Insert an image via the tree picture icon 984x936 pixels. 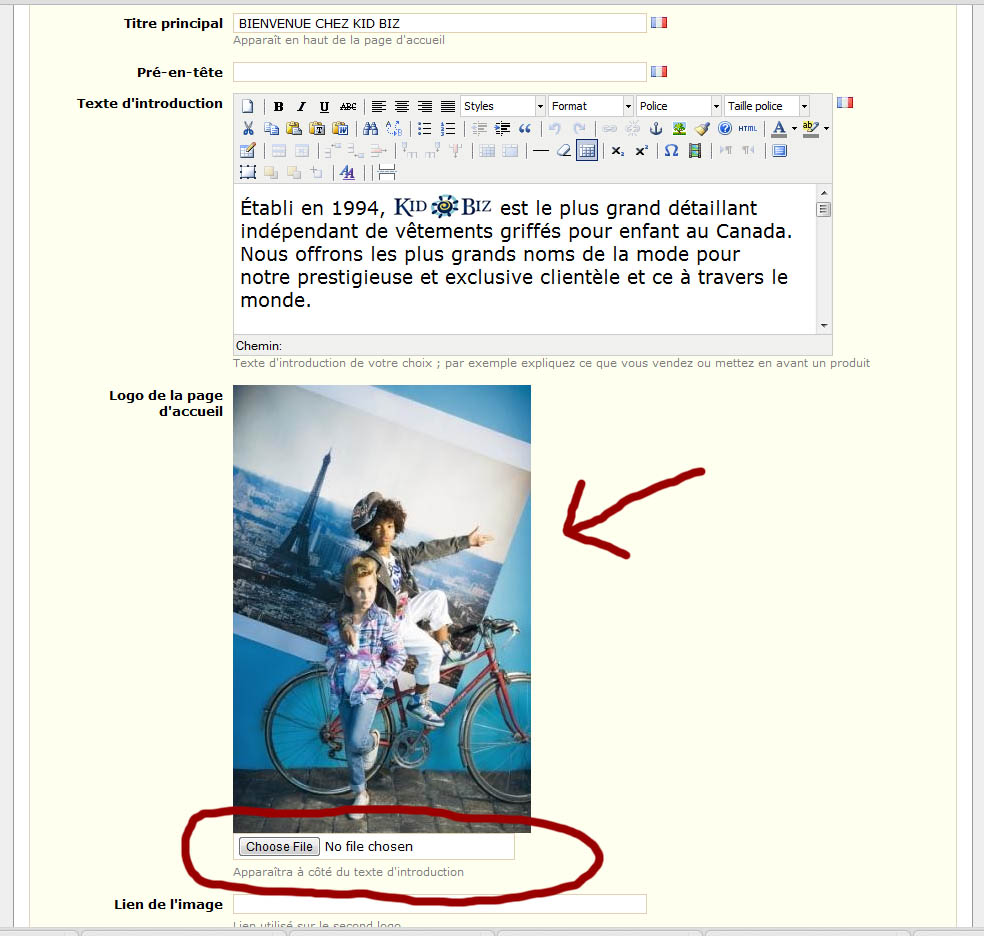(x=679, y=129)
